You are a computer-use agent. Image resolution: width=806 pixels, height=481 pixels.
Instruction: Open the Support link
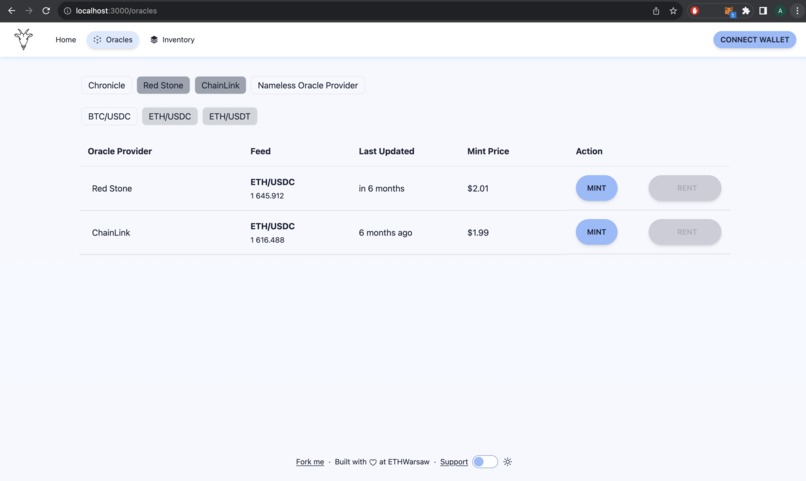pyautogui.click(x=454, y=462)
